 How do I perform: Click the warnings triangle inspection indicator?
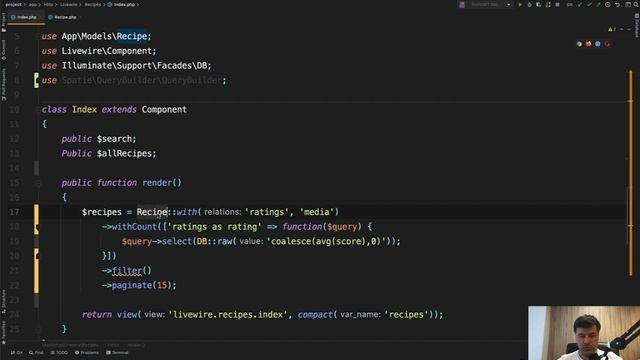[x=612, y=29]
